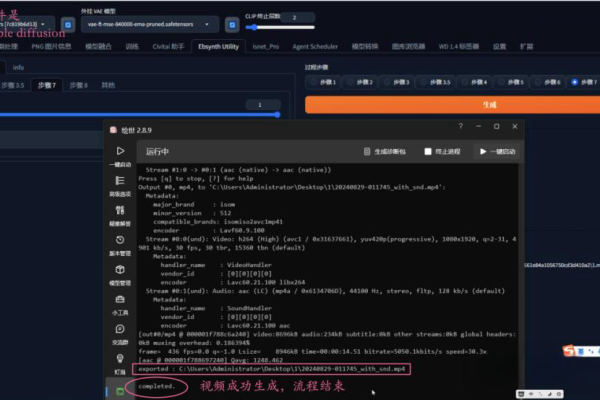Select the 步骤 4 radio option
Image resolution: width=600 pixels, height=400 pixels.
click(x=474, y=82)
